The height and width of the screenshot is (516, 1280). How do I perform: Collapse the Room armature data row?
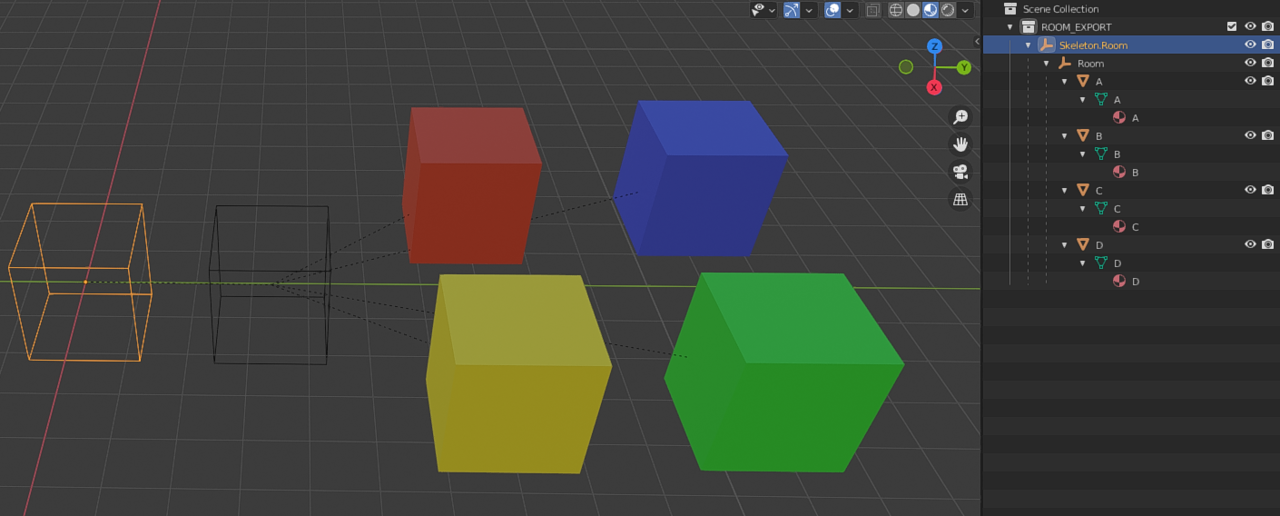(1046, 63)
